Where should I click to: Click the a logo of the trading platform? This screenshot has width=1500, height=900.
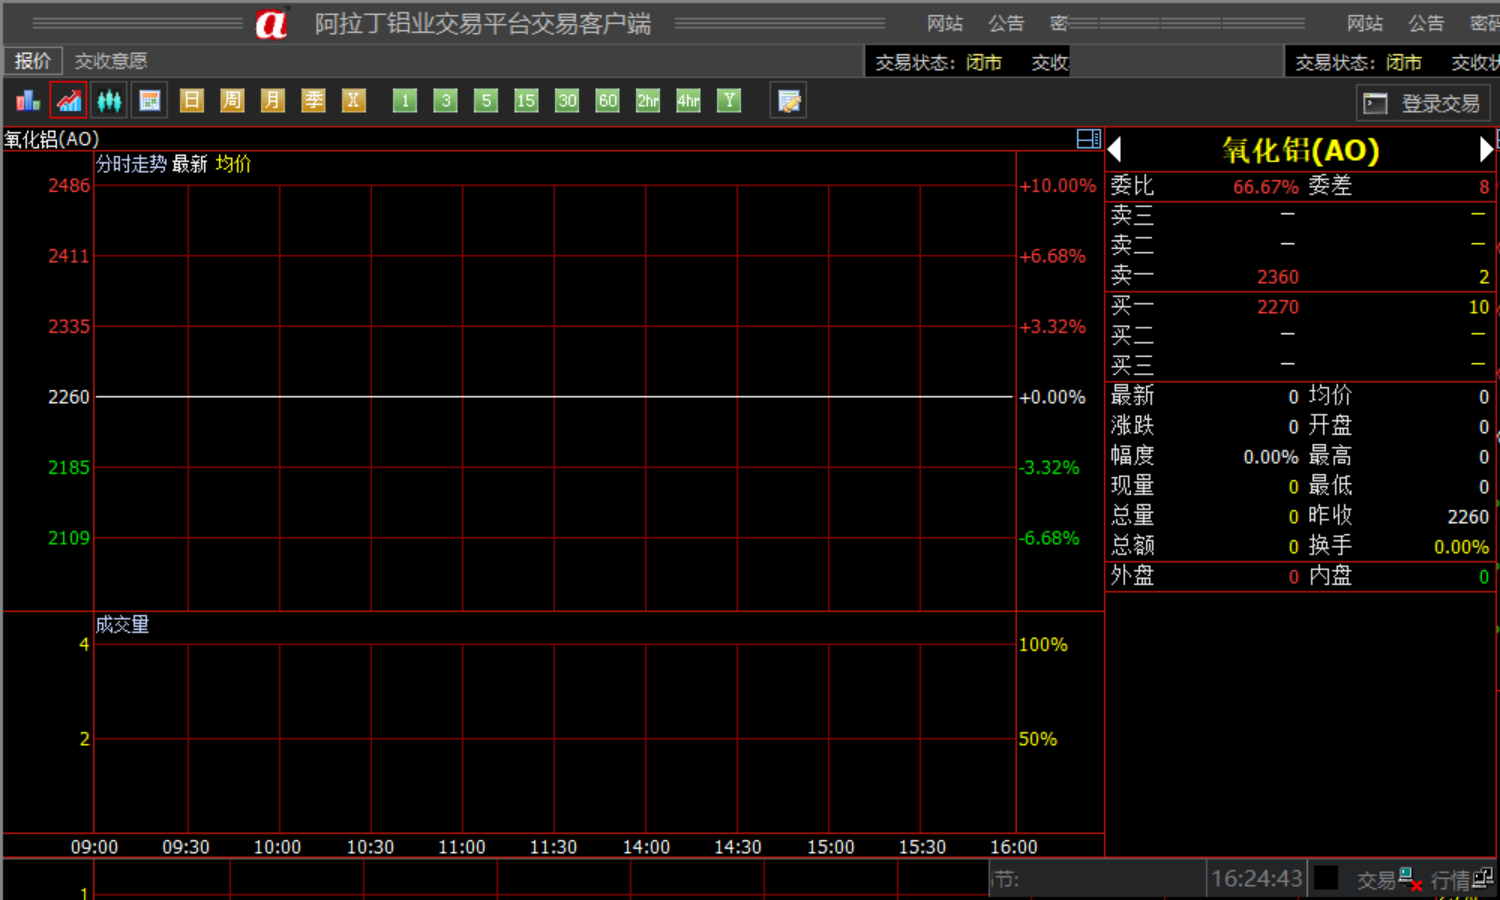pos(271,23)
